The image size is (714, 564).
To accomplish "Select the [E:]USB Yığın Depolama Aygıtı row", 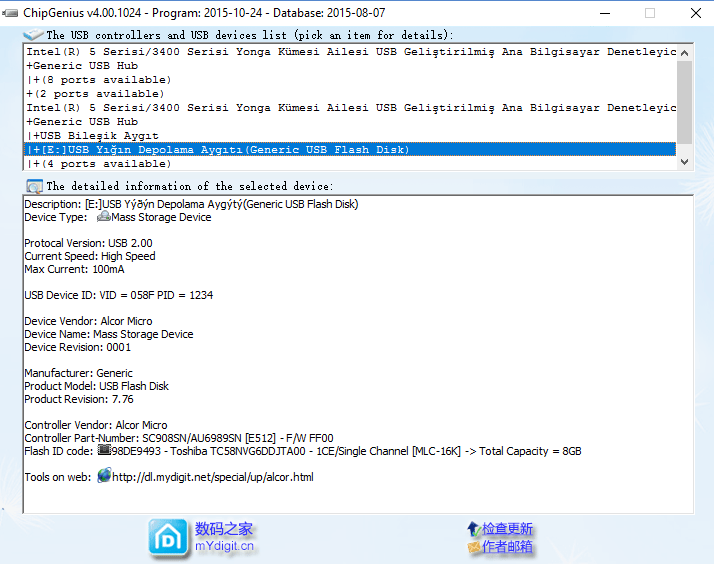I will (350, 150).
